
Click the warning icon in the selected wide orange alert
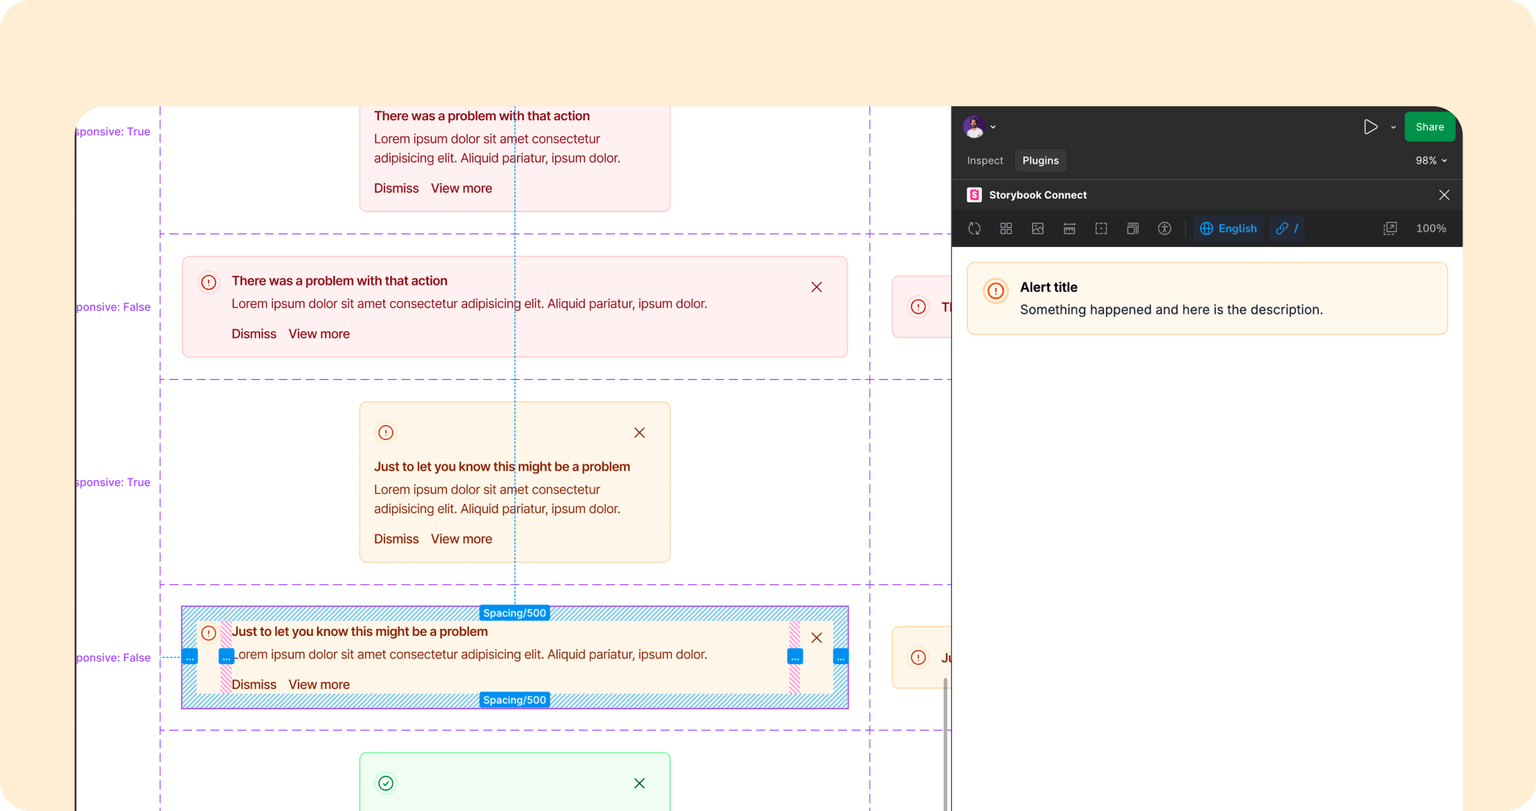[x=209, y=633]
